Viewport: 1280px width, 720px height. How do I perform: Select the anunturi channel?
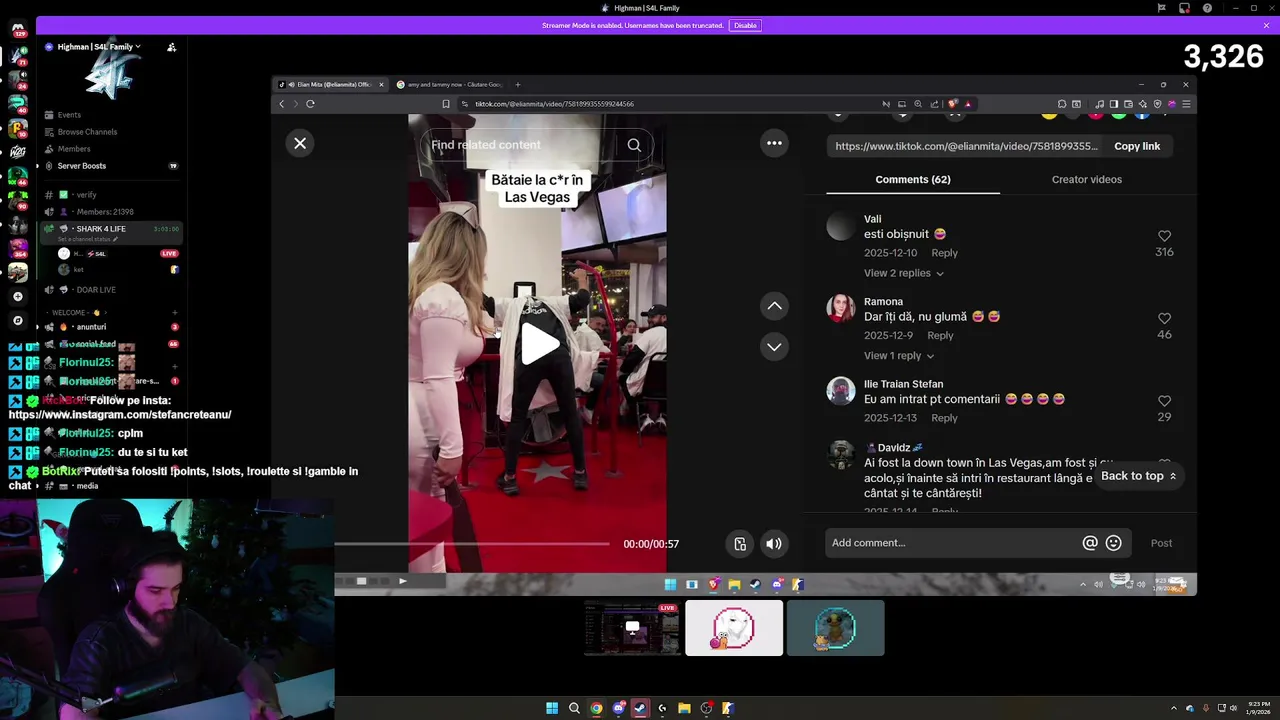click(91, 327)
